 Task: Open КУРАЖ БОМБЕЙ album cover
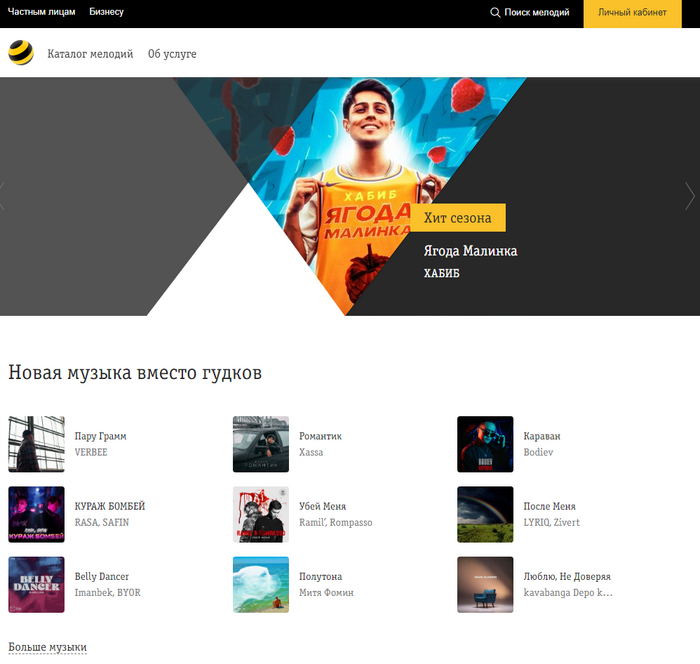pyautogui.click(x=37, y=514)
